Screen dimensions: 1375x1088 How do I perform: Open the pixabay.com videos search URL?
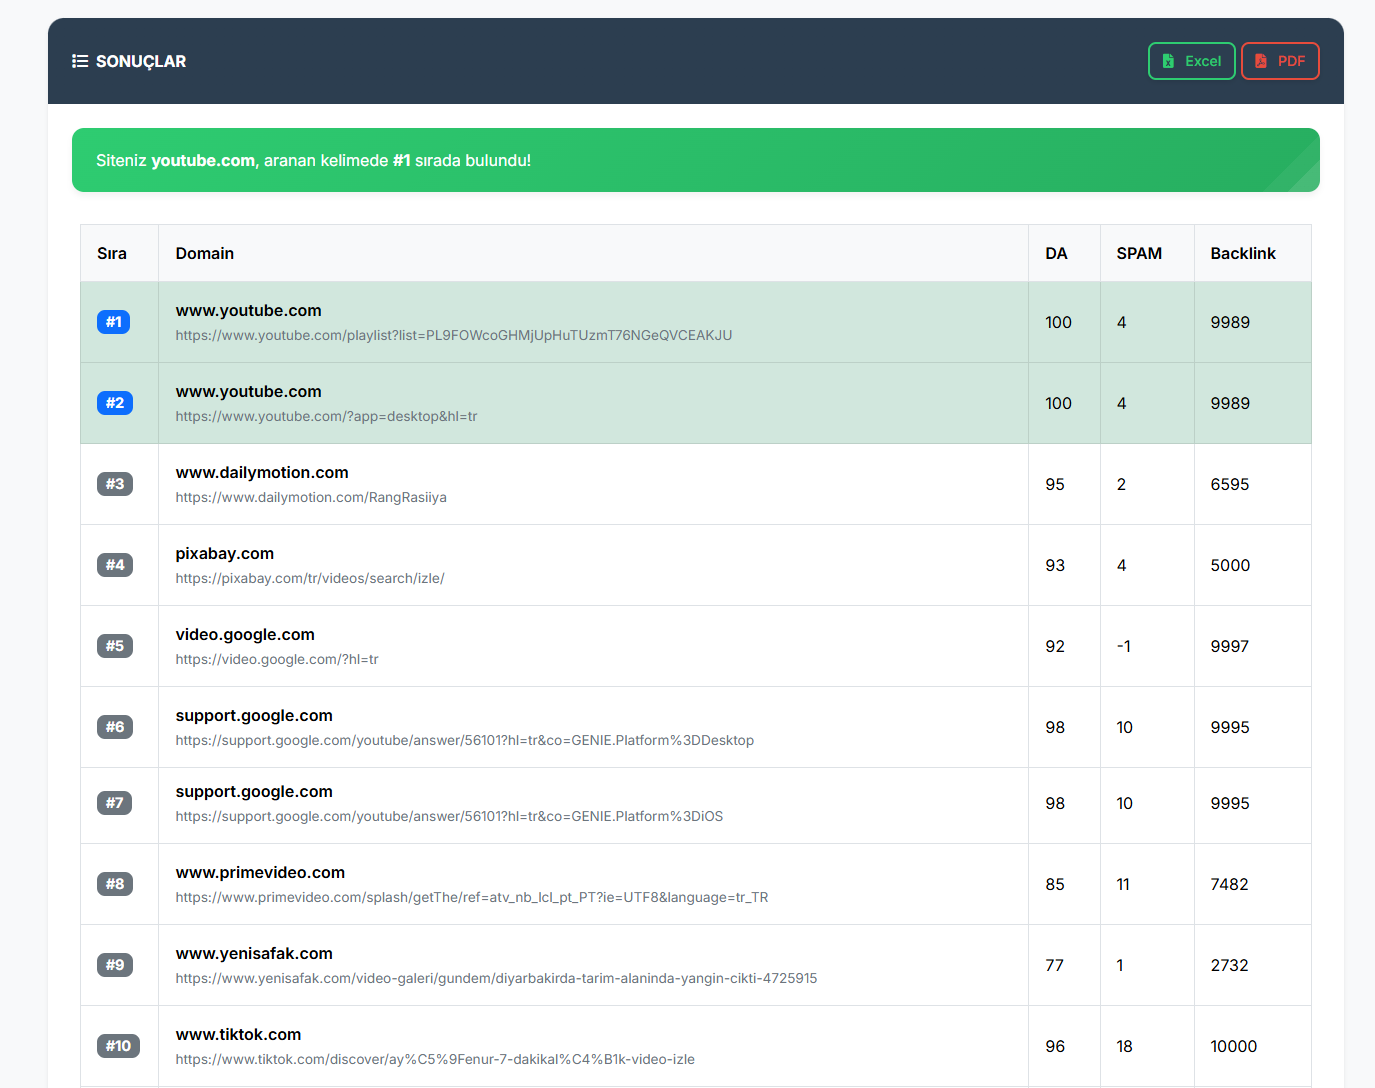310,579
